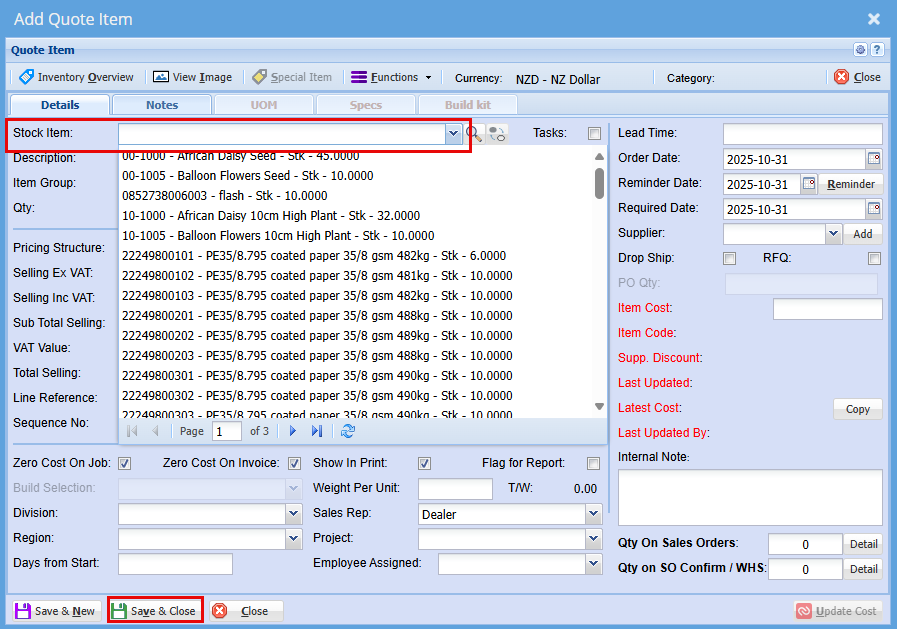Open the Sales Rep dropdown showing Dealer
The width and height of the screenshot is (897, 629).
pos(592,514)
